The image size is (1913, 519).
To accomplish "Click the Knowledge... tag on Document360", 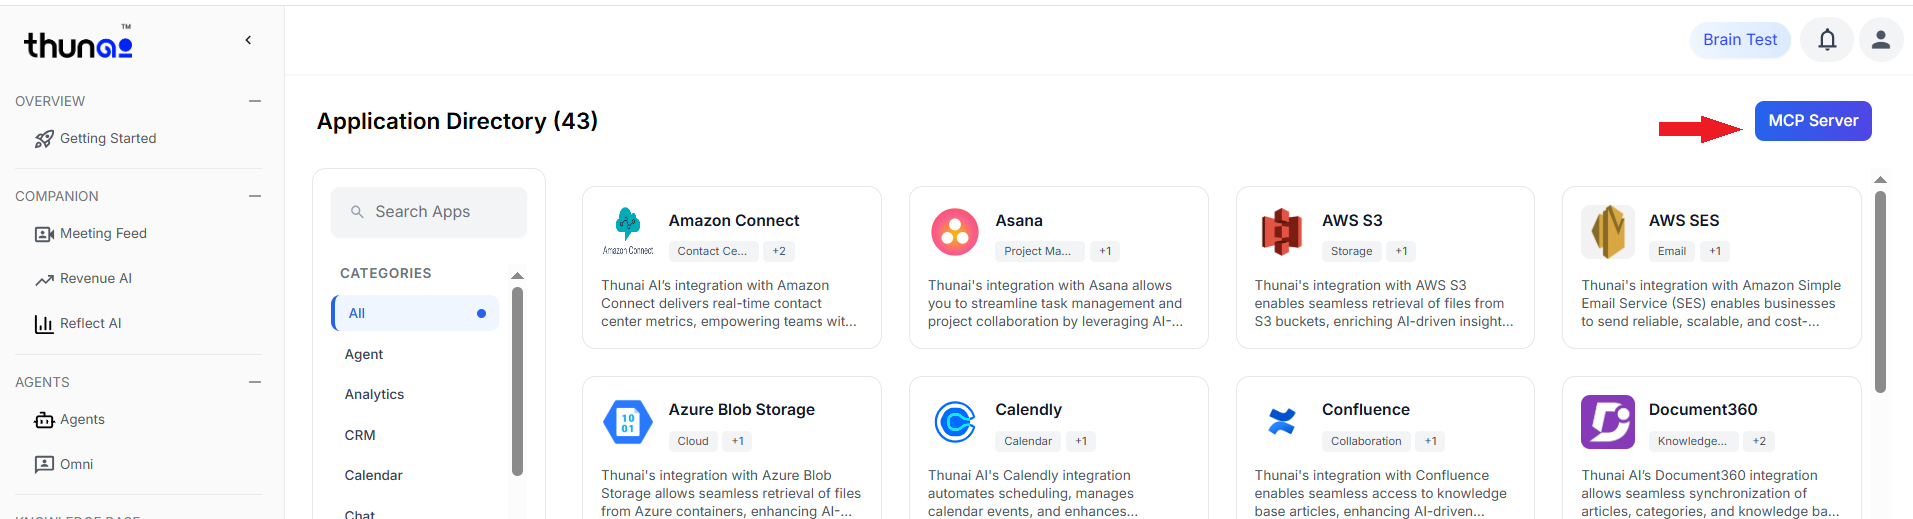I will pyautogui.click(x=1692, y=441).
